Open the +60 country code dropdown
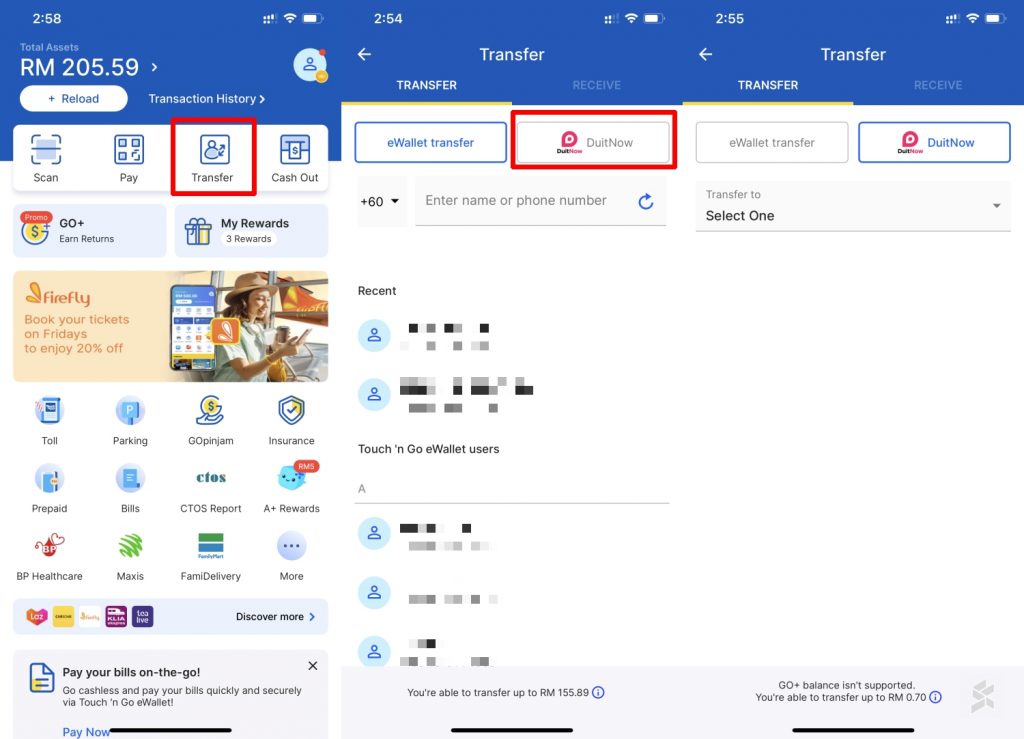Viewport: 1024px width, 739px height. coord(380,201)
